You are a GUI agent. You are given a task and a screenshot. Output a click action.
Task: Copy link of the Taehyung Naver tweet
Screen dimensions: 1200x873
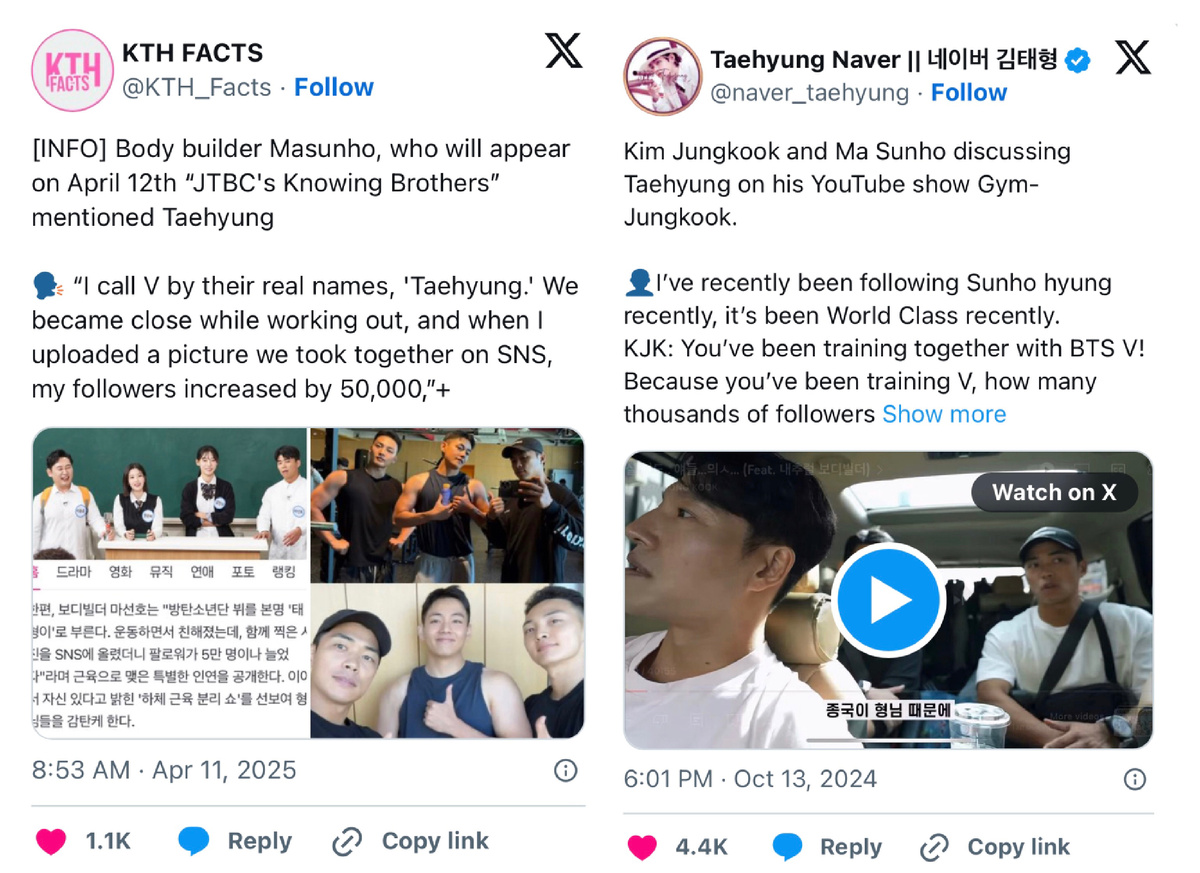click(x=996, y=847)
